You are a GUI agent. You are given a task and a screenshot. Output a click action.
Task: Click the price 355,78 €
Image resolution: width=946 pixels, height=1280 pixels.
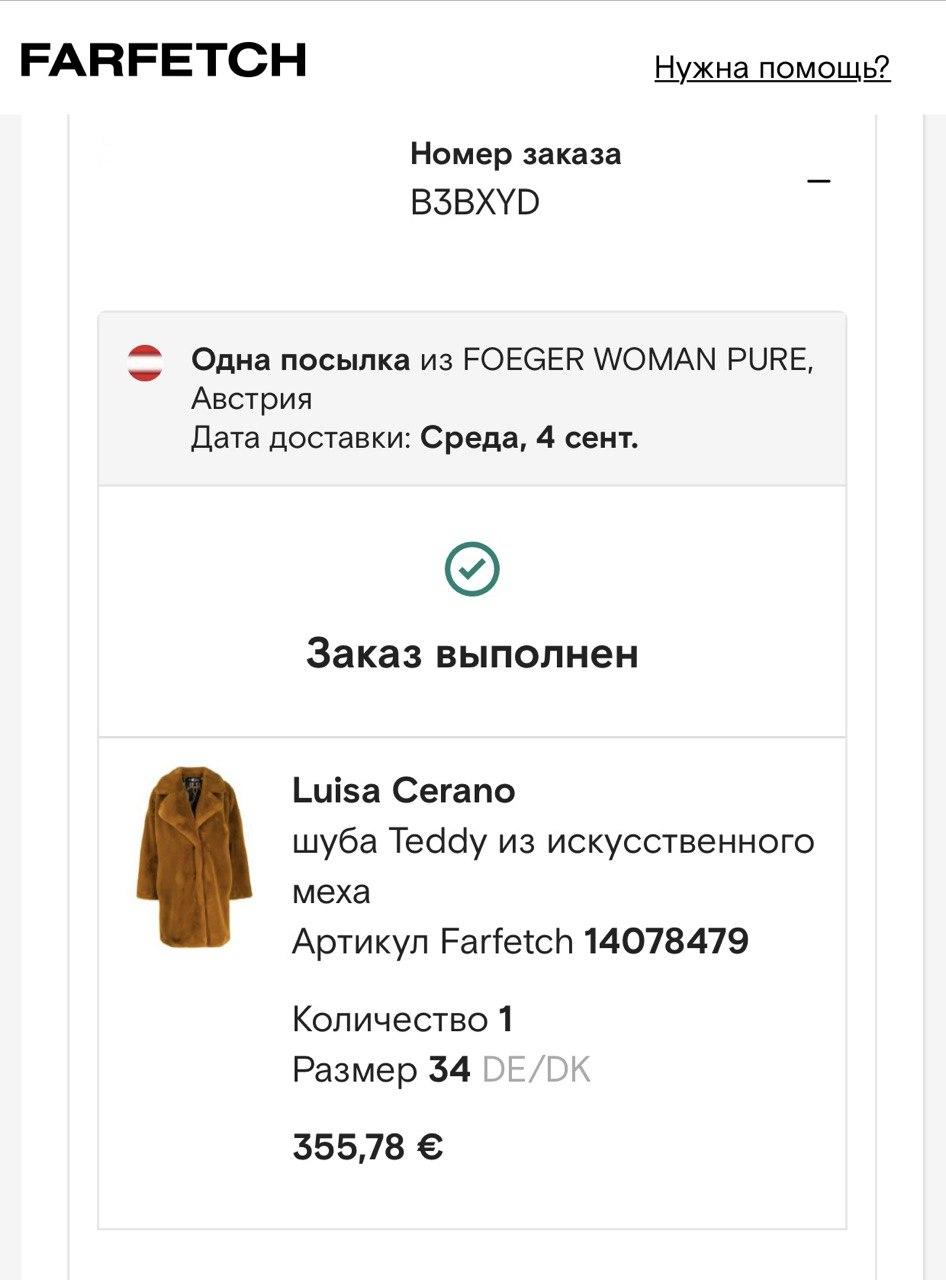367,1146
